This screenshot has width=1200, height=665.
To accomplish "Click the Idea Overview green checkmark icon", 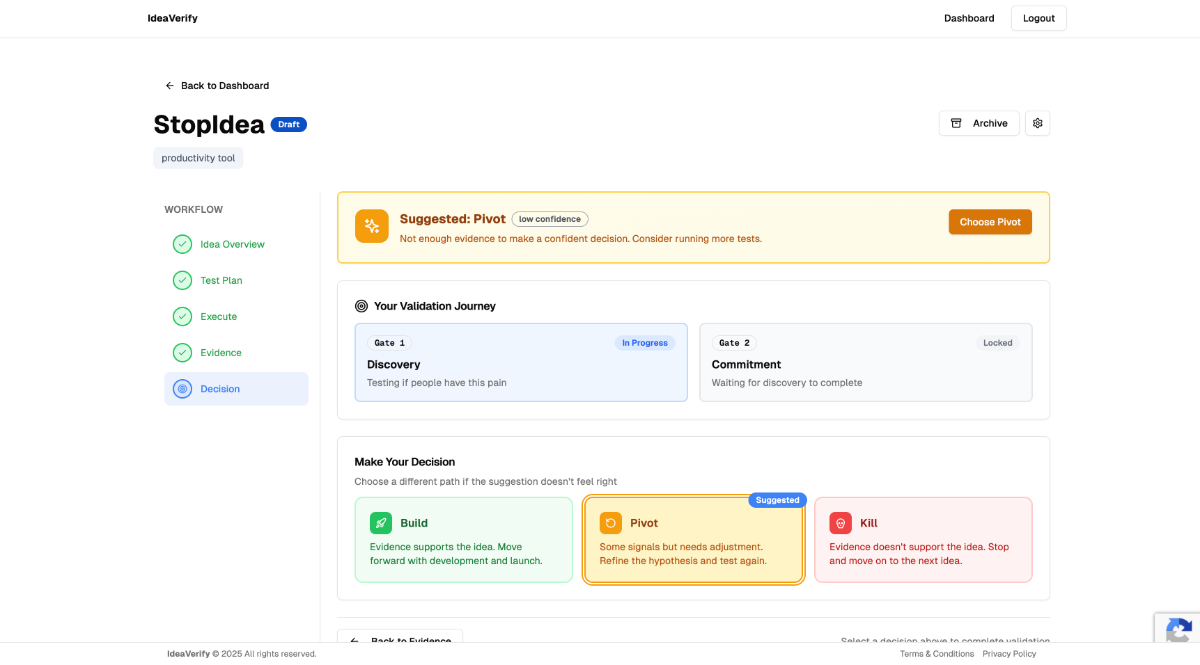I will [182, 244].
